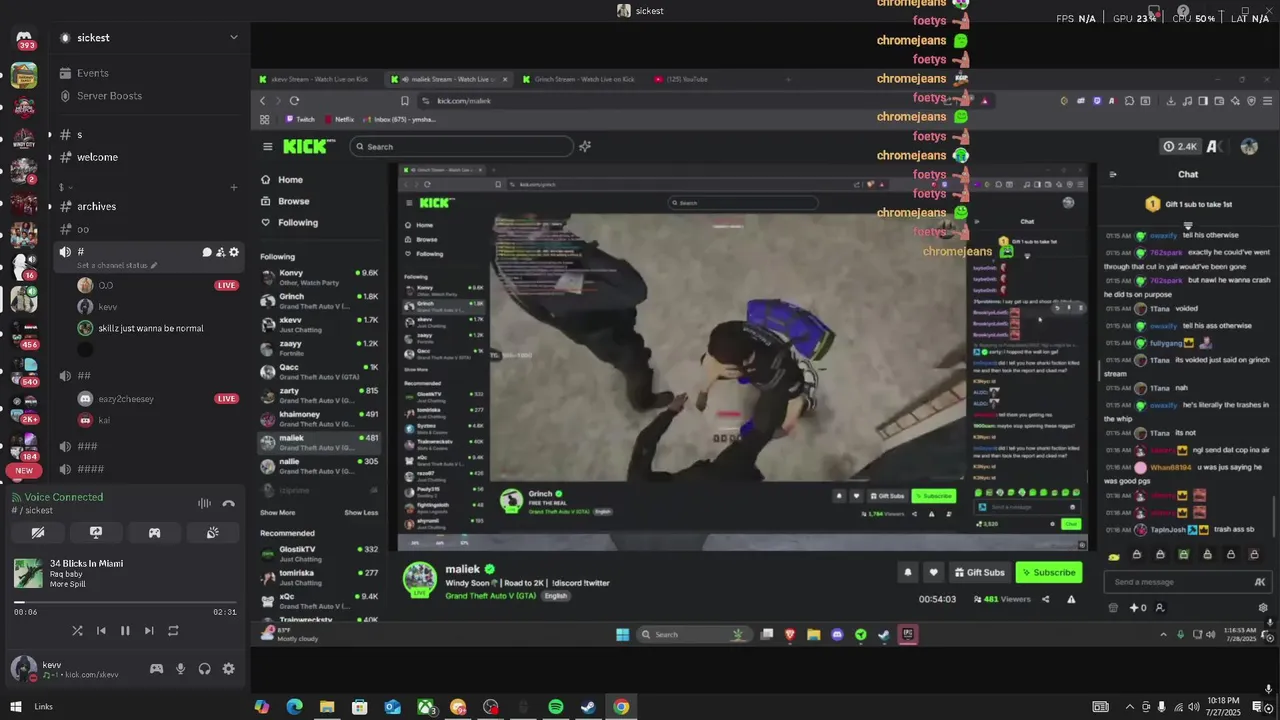The height and width of the screenshot is (720, 1280).
Task: Select Konvy in Kick following list
Action: tap(319, 277)
